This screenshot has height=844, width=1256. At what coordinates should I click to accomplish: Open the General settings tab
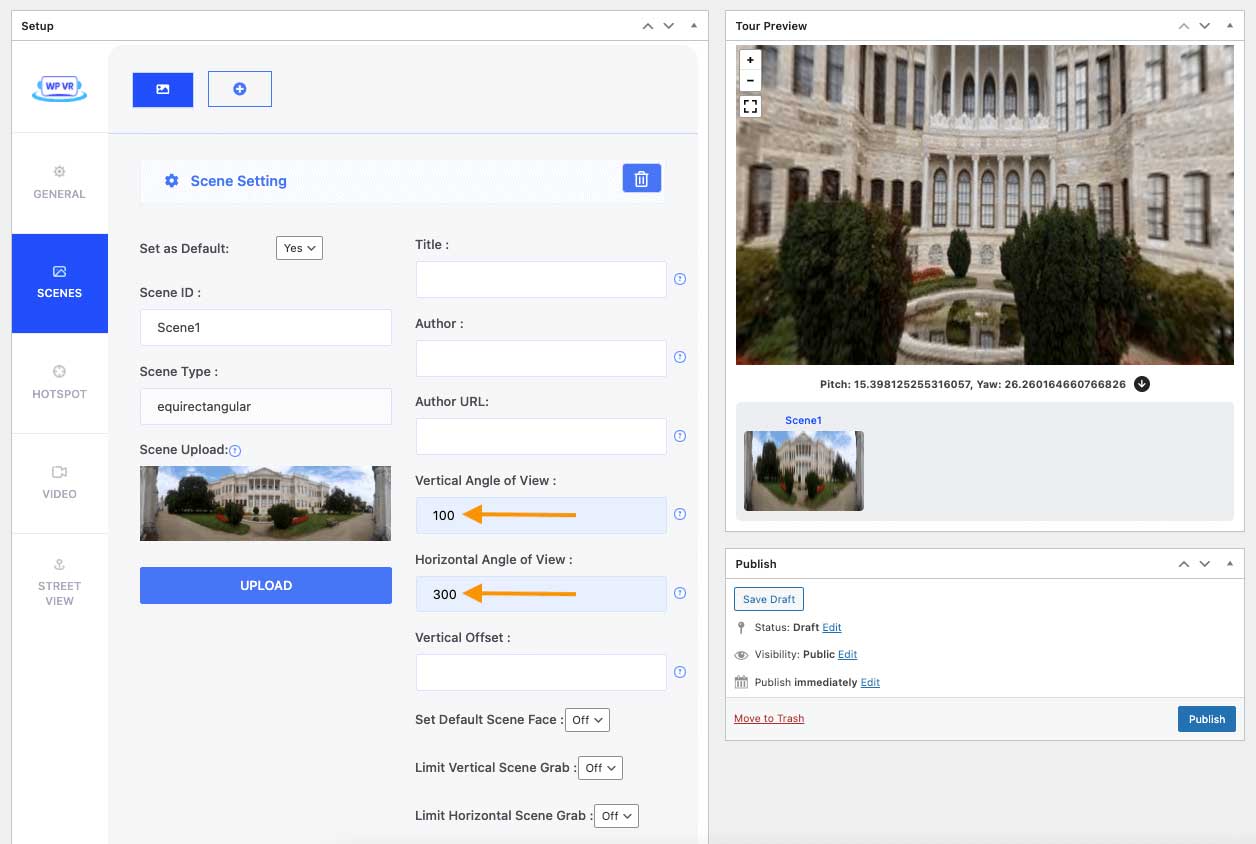tap(59, 182)
